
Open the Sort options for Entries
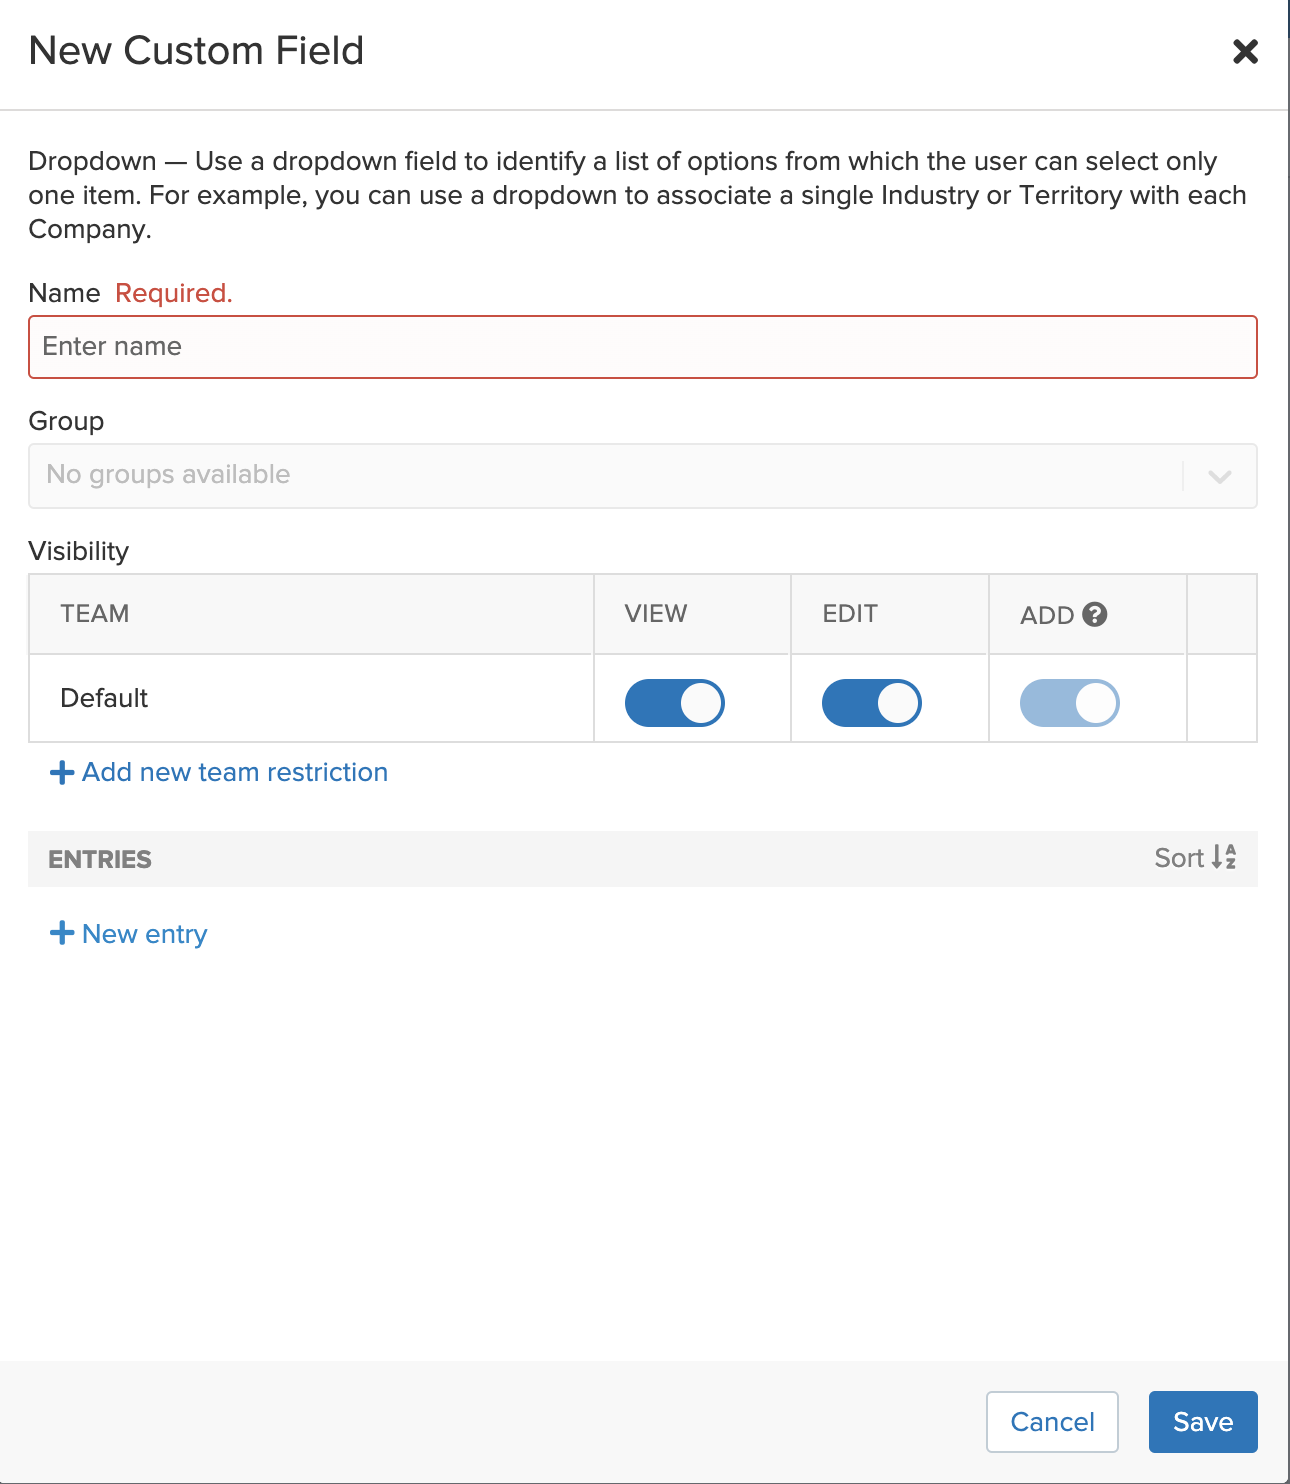click(1195, 858)
